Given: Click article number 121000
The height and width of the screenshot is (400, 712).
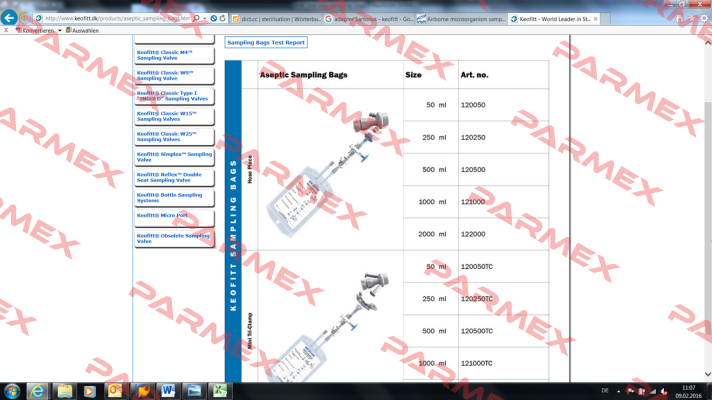Looking at the screenshot, I should 473,202.
